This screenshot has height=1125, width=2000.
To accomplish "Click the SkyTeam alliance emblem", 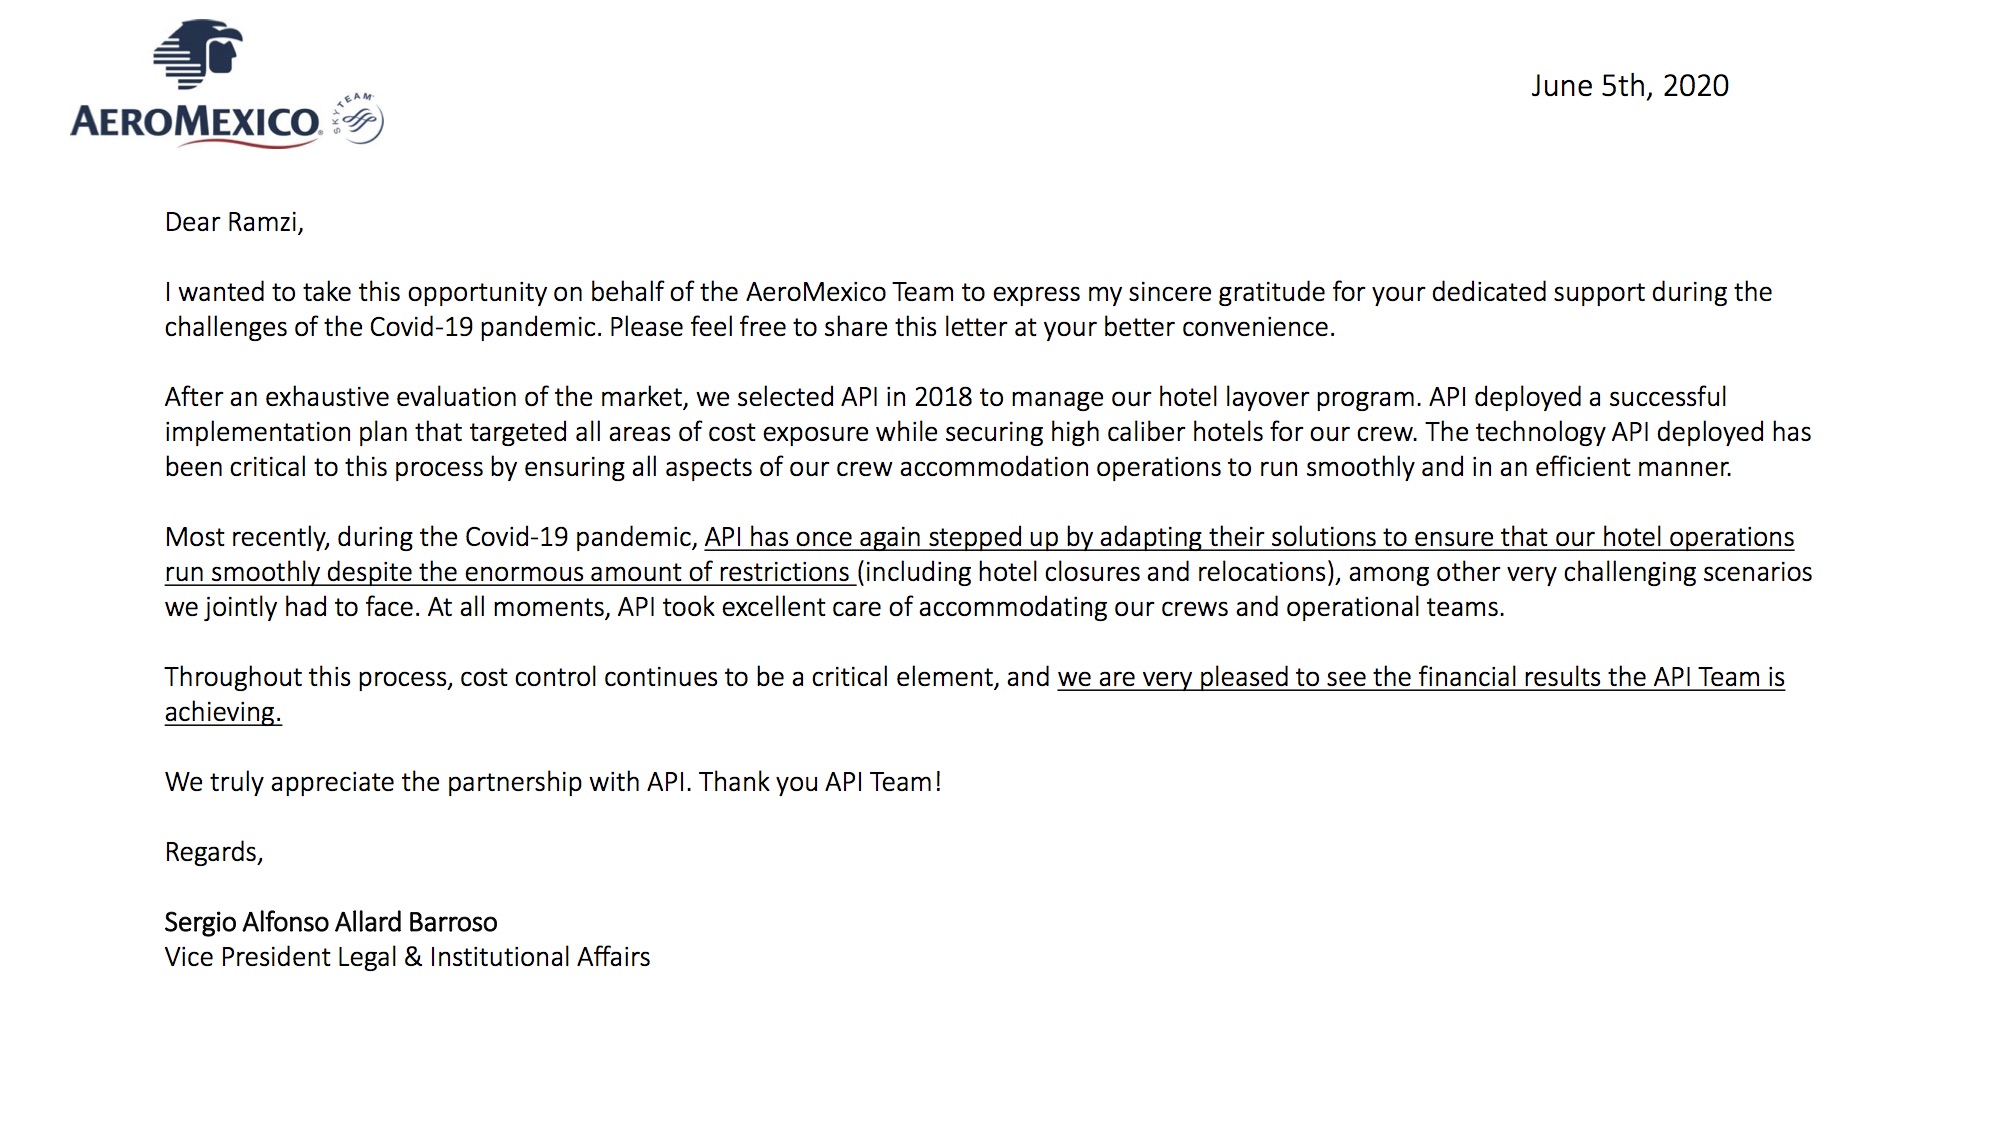I will pos(357,120).
